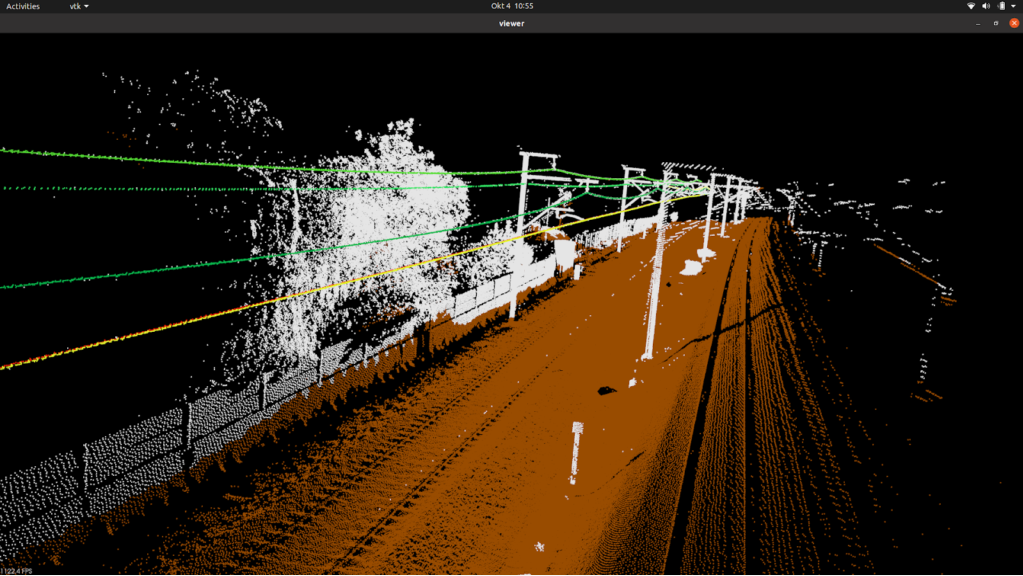Pick the short white signal post
1023x576 pixels.
575,450
